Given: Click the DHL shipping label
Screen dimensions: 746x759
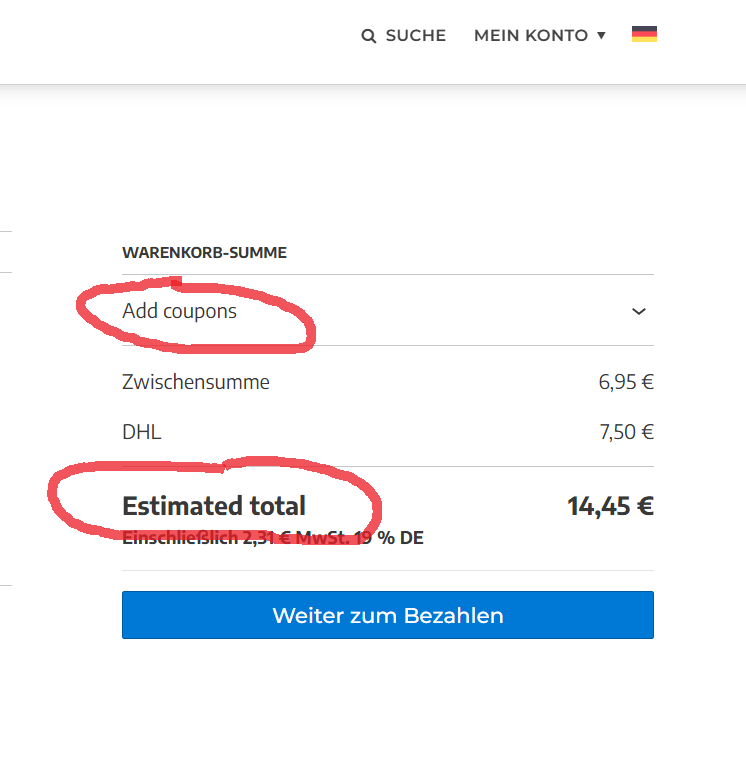Looking at the screenshot, I should coord(141,433).
